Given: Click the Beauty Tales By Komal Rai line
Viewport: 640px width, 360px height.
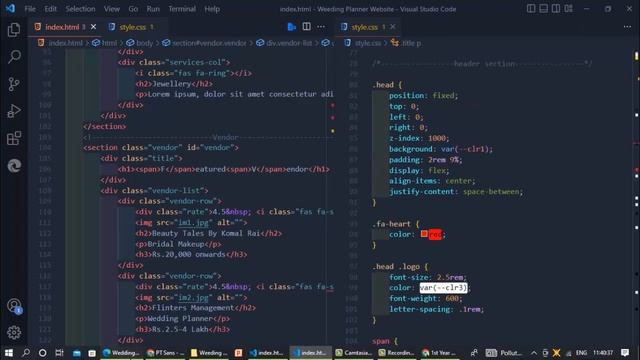Looking at the screenshot, I should [x=209, y=233].
